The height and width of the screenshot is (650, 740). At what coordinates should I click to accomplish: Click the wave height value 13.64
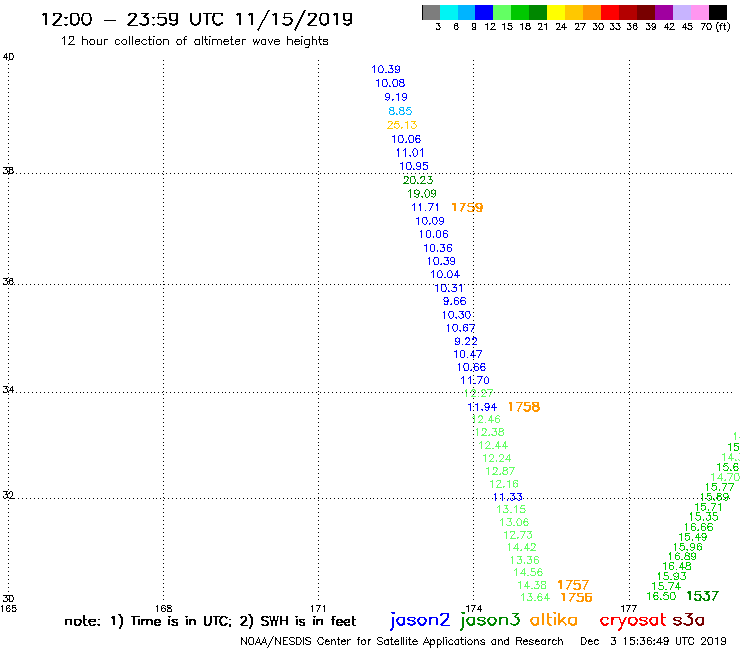[535, 598]
